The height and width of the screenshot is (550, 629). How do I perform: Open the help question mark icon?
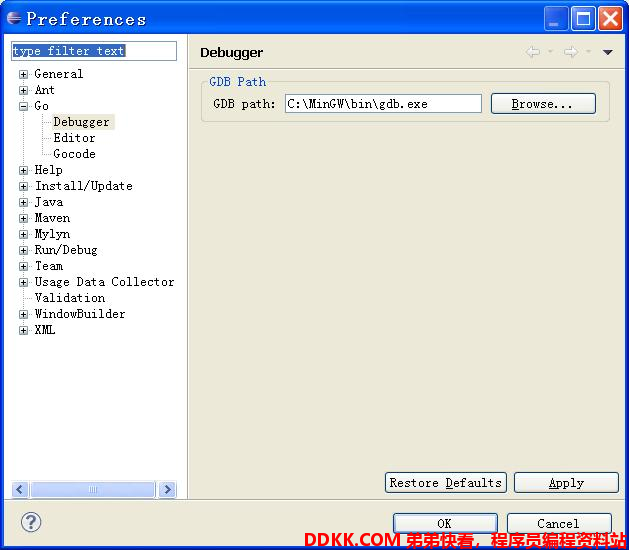(31, 522)
